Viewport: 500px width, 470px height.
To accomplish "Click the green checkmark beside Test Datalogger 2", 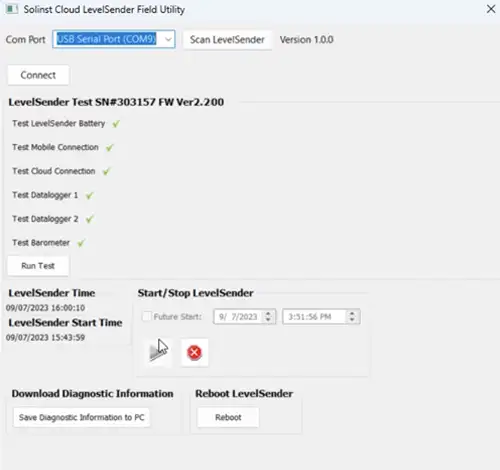I will [x=89, y=219].
